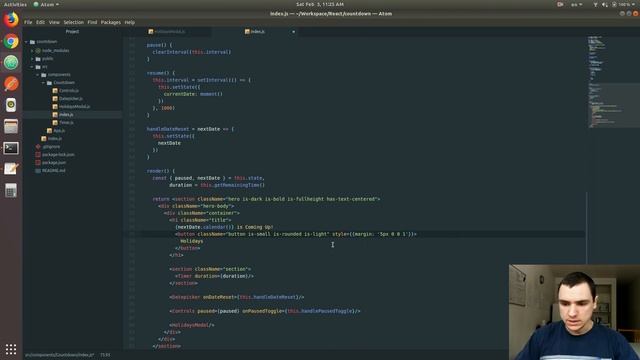Image resolution: width=640 pixels, height=360 pixels.
Task: Open the Text Editor dock icon
Action: pyautogui.click(x=11, y=169)
